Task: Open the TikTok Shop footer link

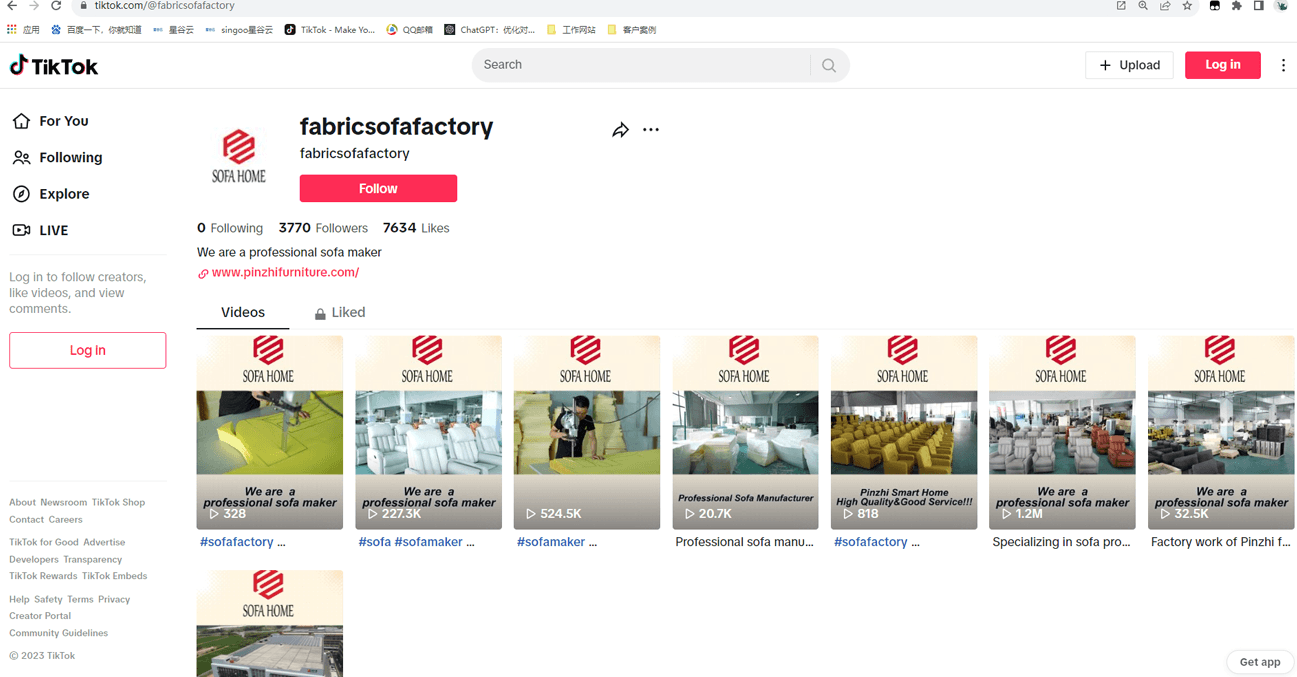Action: pos(118,502)
